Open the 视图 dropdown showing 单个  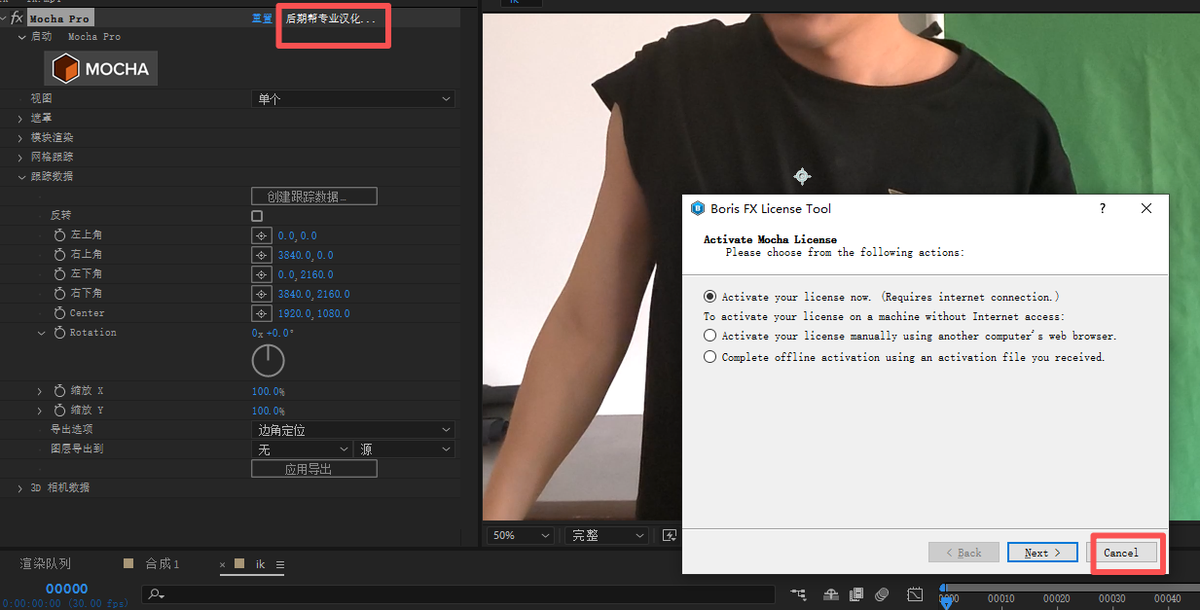point(353,99)
